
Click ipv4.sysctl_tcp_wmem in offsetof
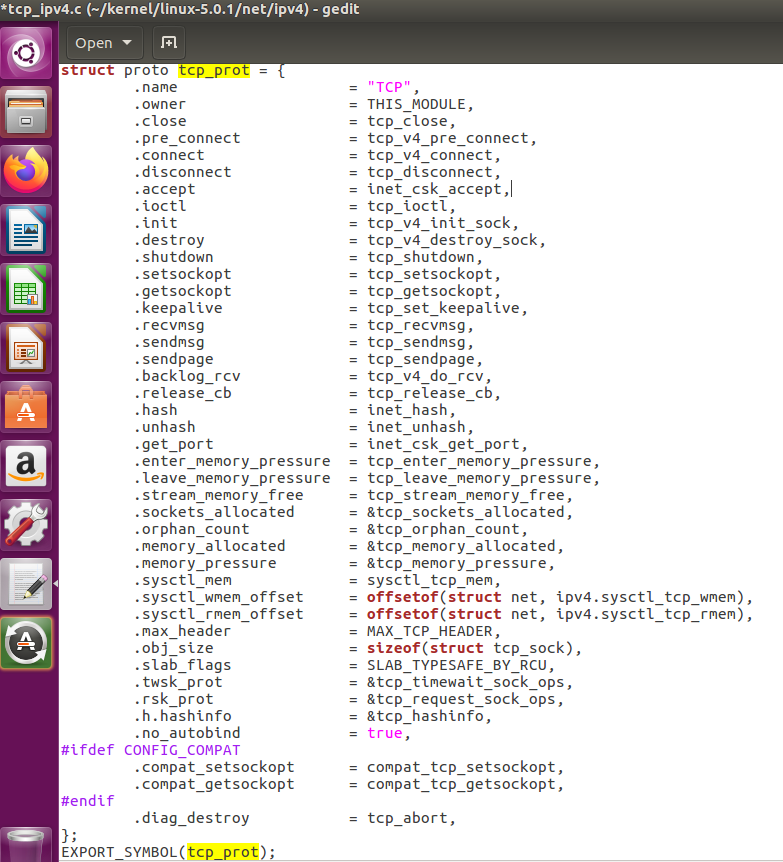click(x=646, y=598)
